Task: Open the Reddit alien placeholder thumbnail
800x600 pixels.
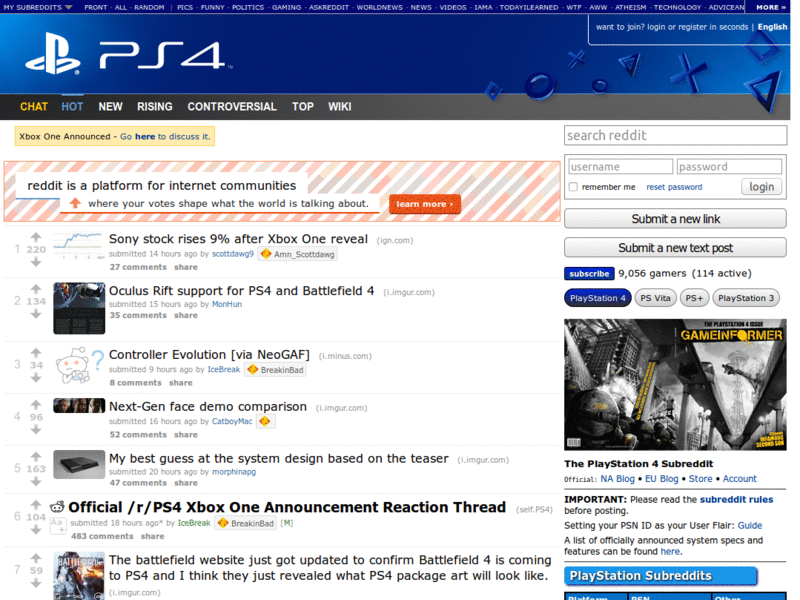Action: pyautogui.click(x=79, y=365)
